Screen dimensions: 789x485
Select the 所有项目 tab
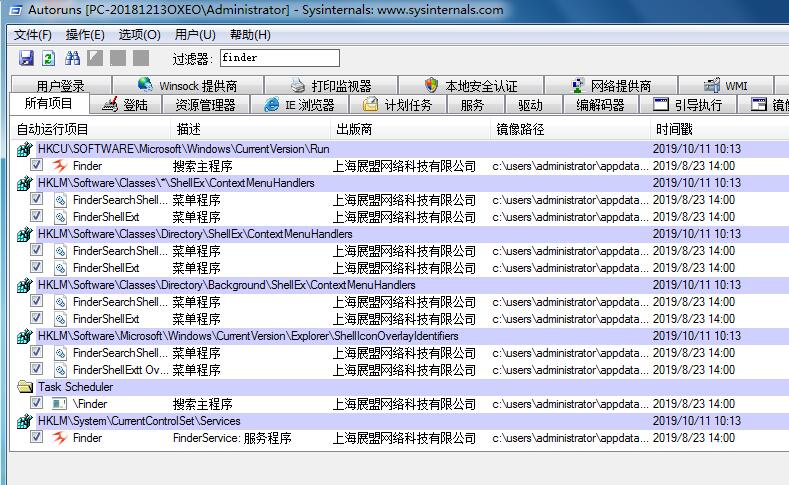tap(49, 104)
